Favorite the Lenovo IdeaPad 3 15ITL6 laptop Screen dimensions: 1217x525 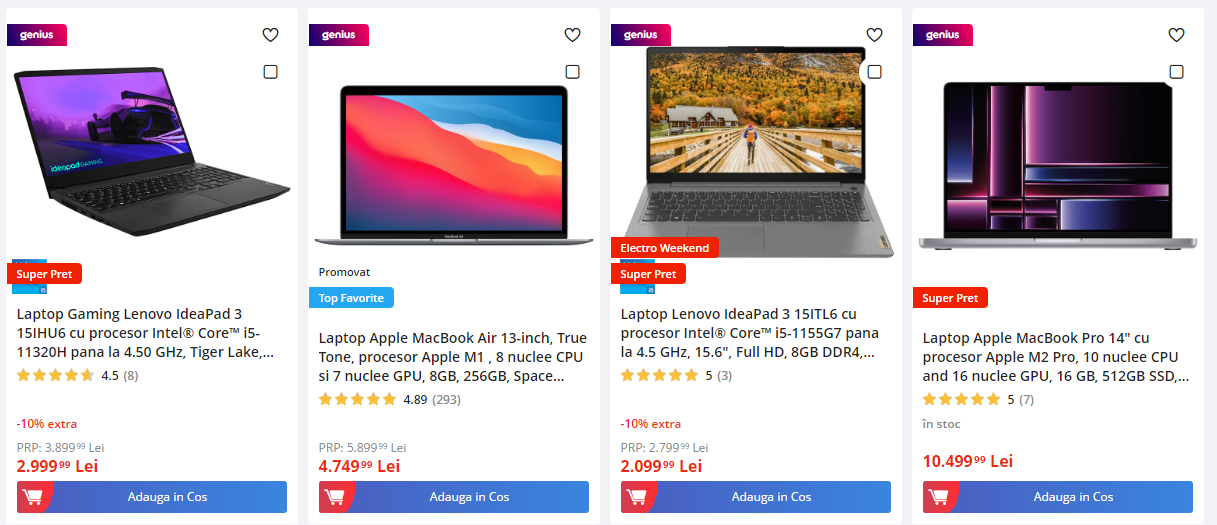pos(874,35)
